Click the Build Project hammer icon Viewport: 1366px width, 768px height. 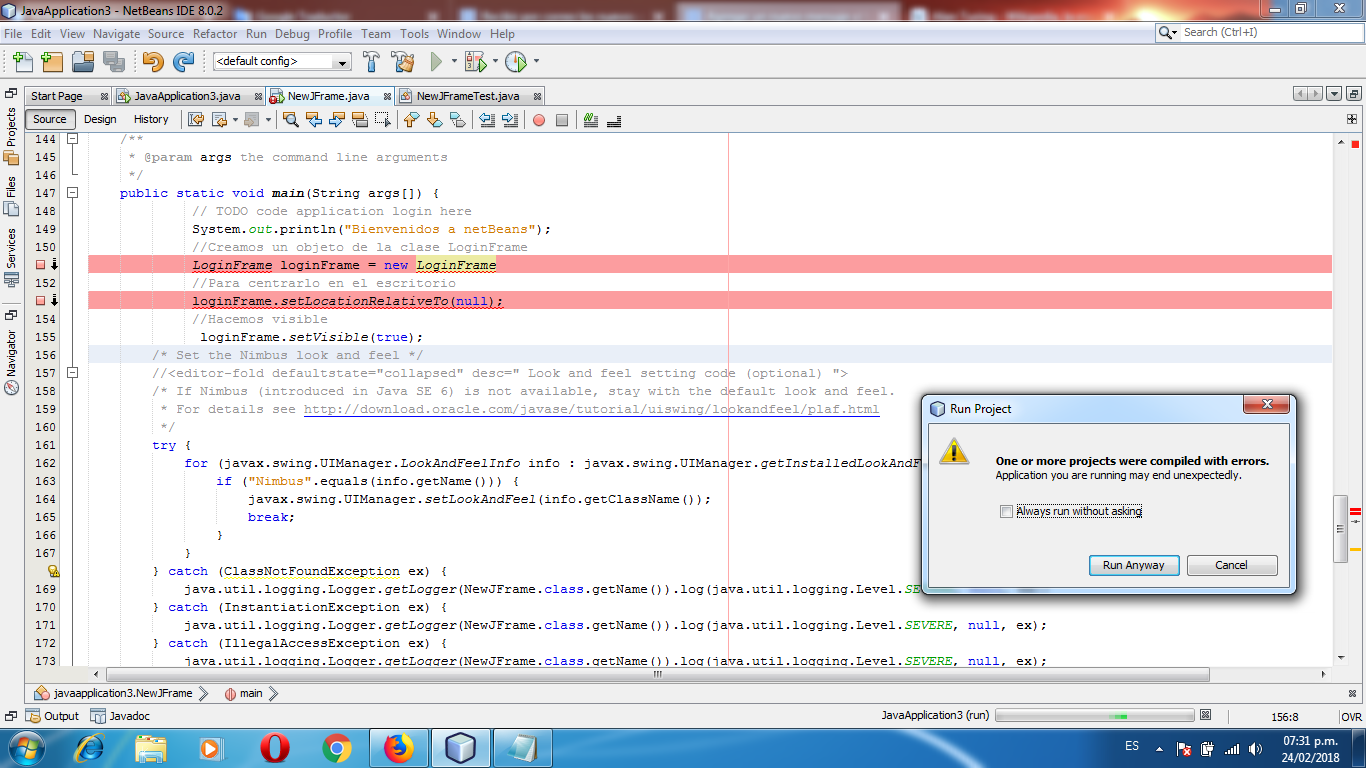click(371, 62)
